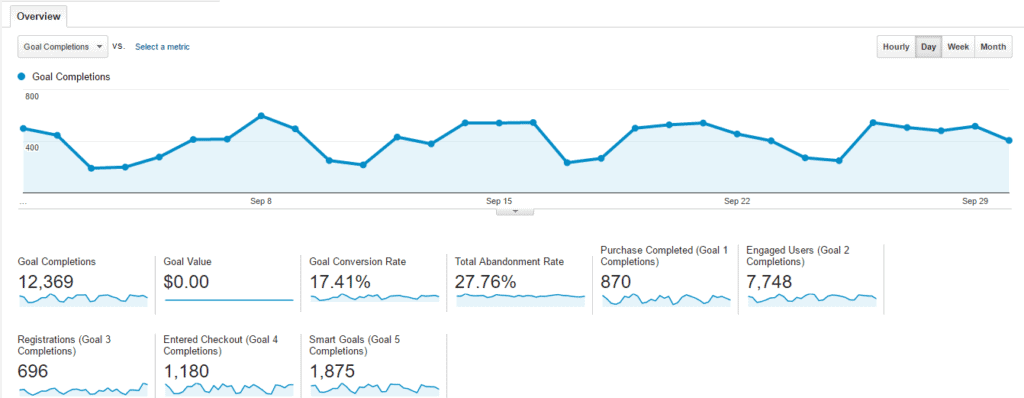Click the peak data point near Sep 8
Screen dimensions: 1024x398
261,116
